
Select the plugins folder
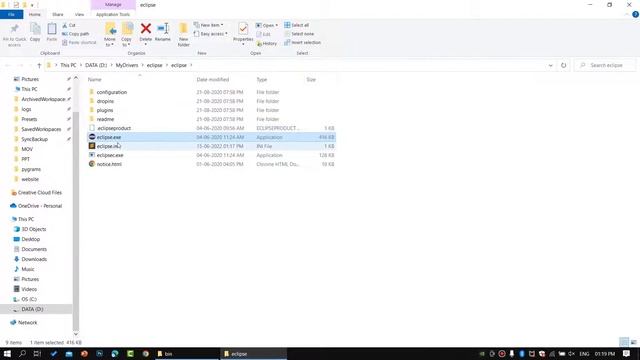pos(211,110)
